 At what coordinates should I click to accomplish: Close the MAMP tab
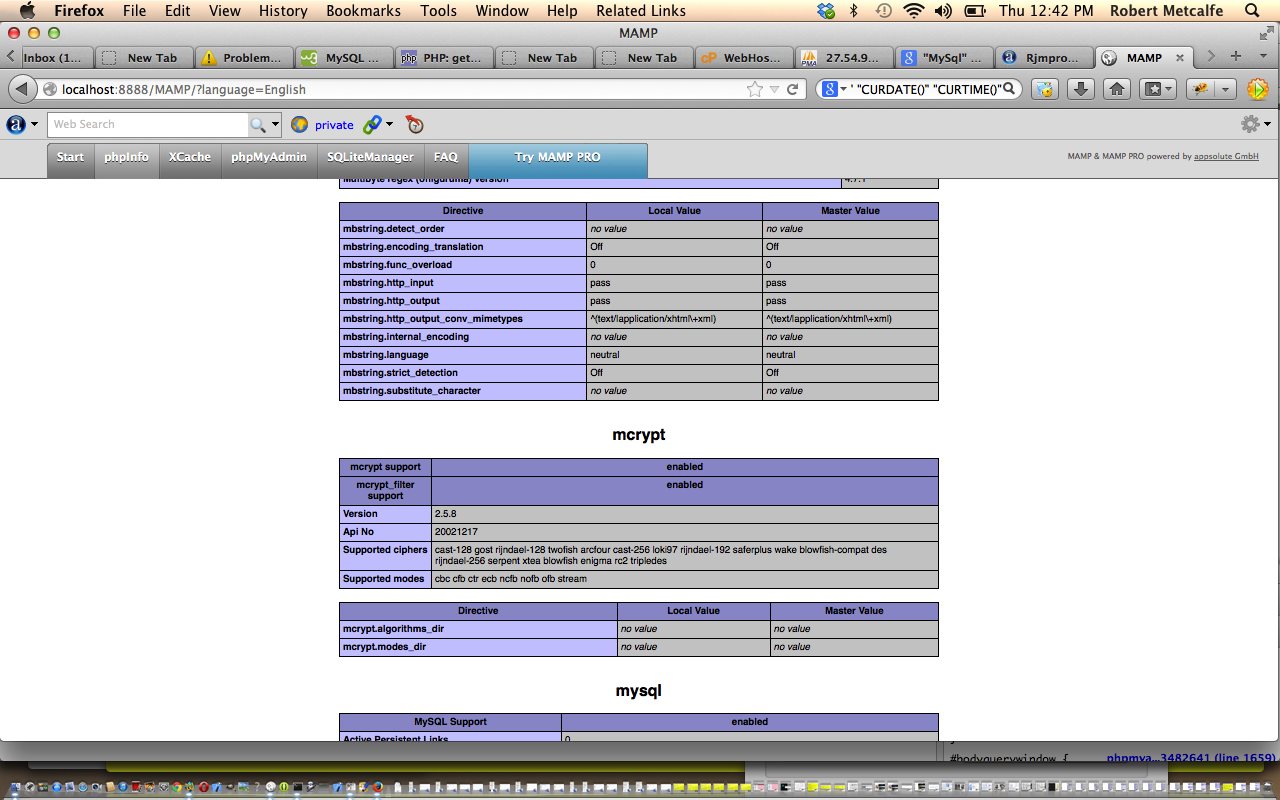1179,58
